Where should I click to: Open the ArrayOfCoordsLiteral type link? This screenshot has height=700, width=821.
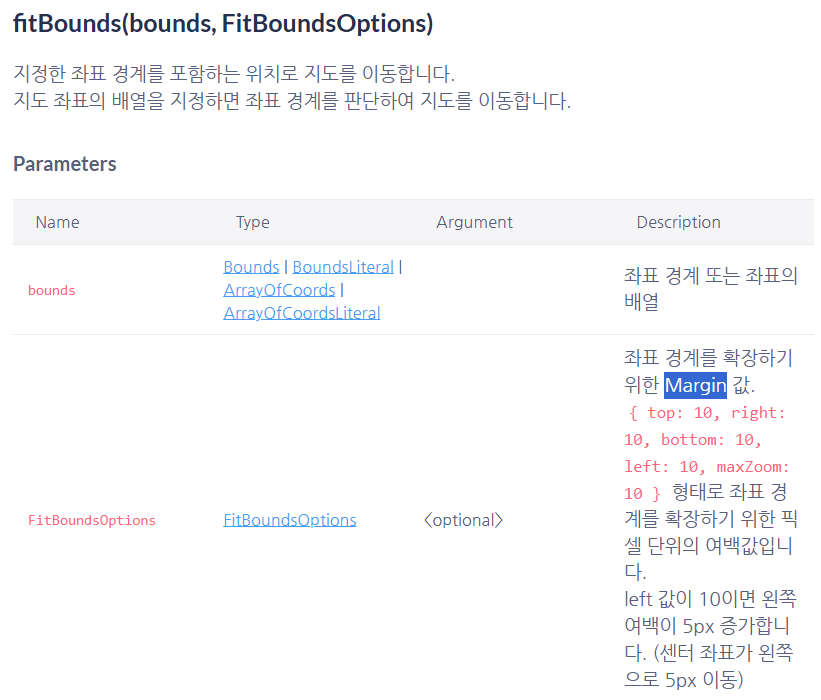tap(302, 314)
